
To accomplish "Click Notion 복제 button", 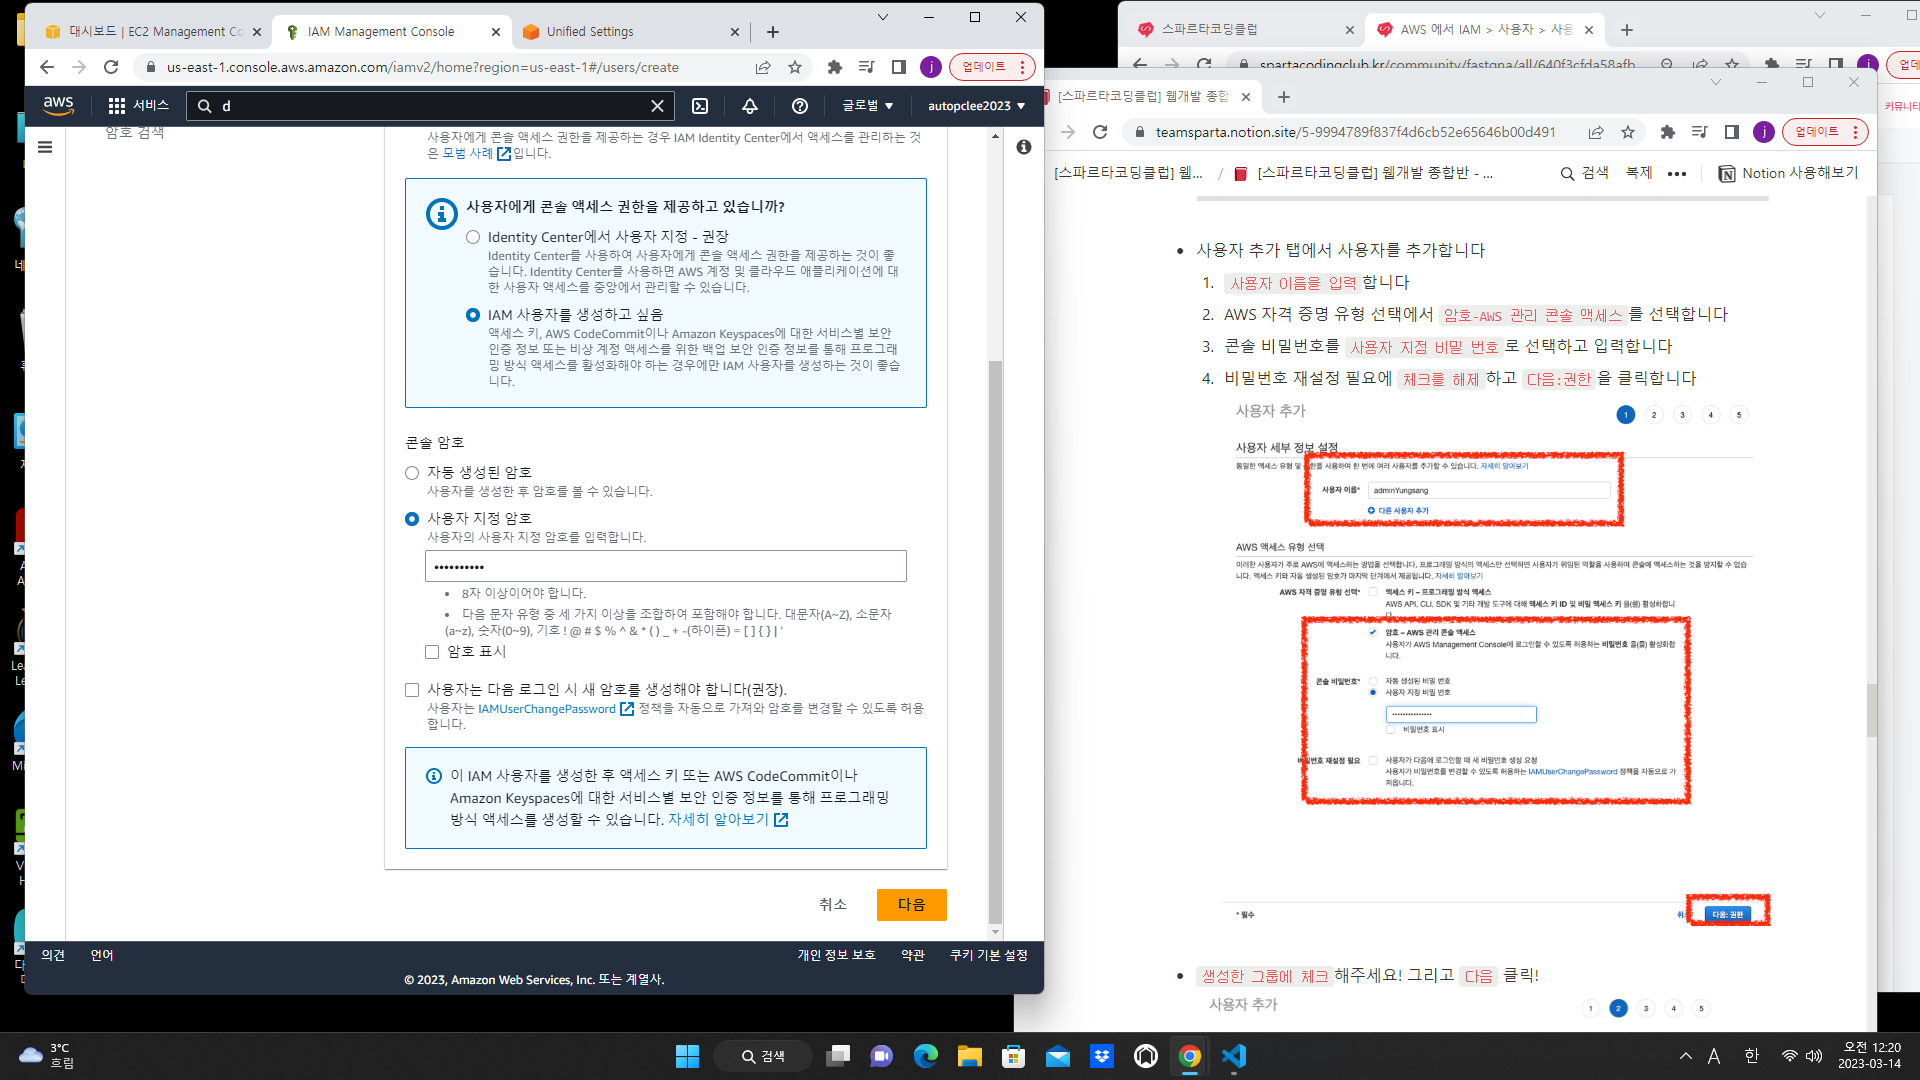I will (1639, 173).
